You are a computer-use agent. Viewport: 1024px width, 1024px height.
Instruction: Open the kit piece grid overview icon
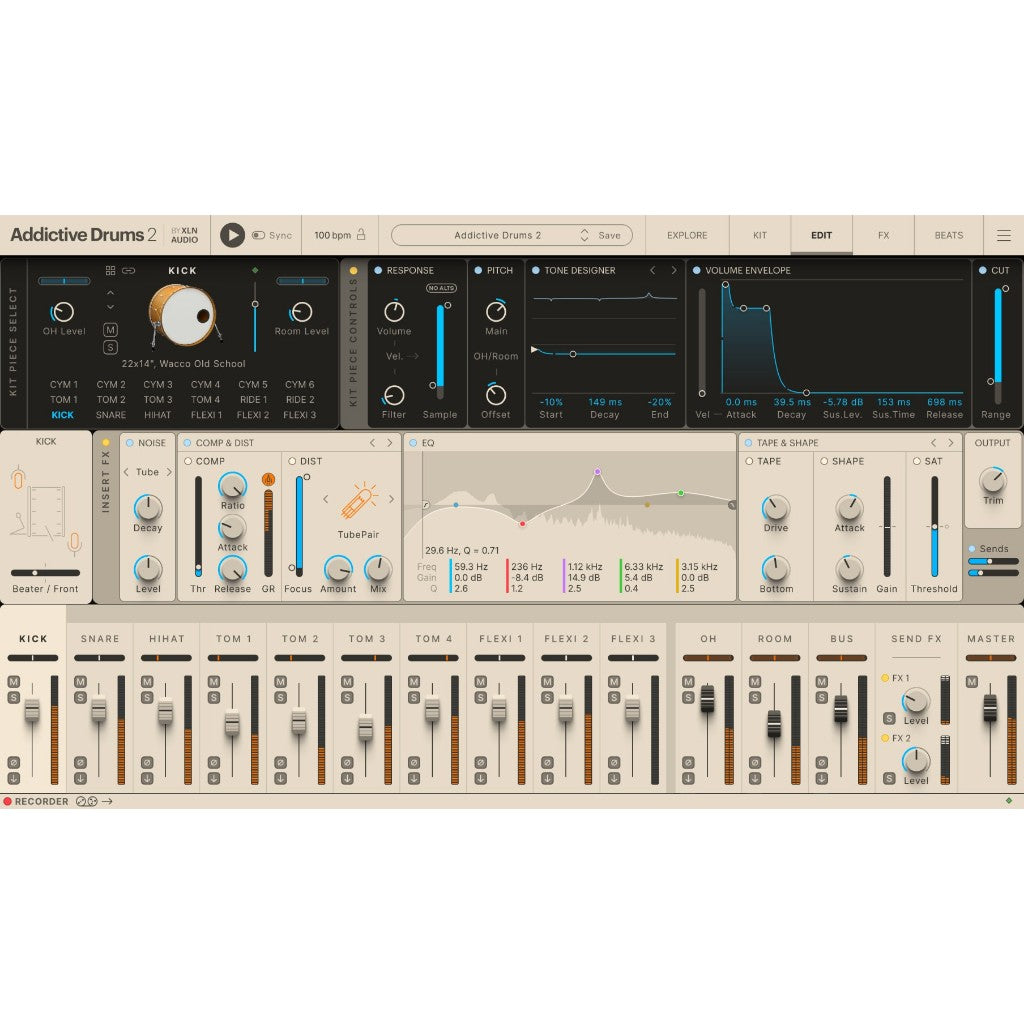click(110, 270)
